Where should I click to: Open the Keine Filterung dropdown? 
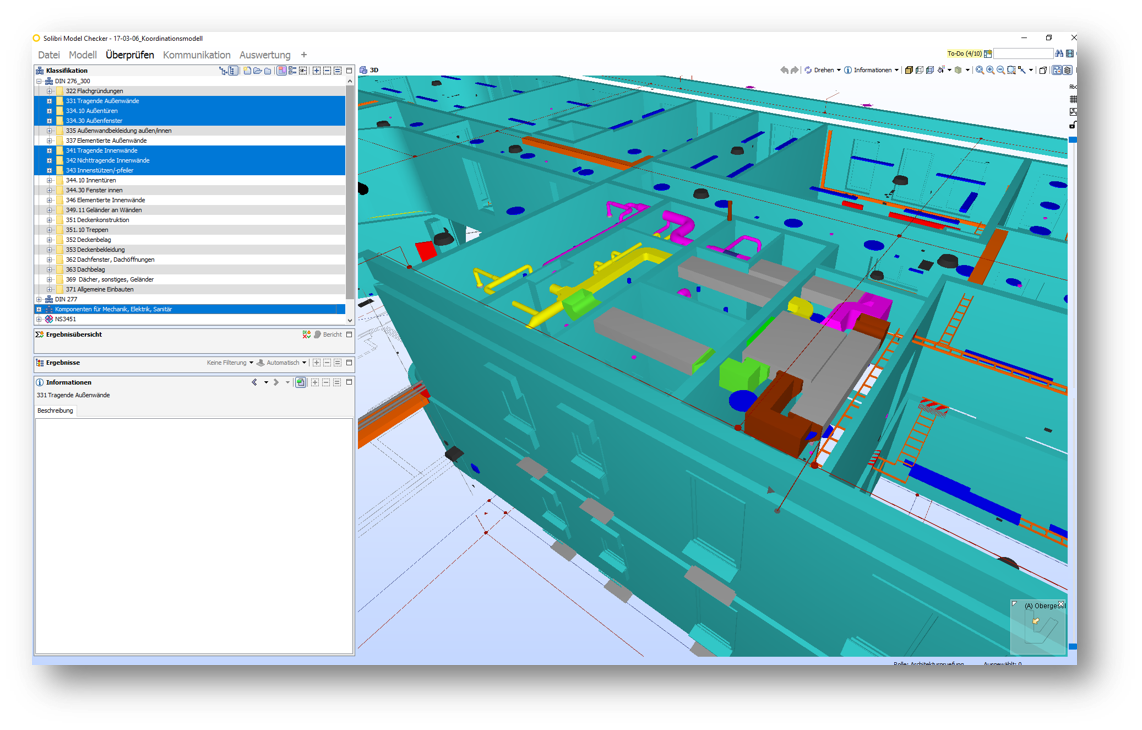[x=229, y=363]
